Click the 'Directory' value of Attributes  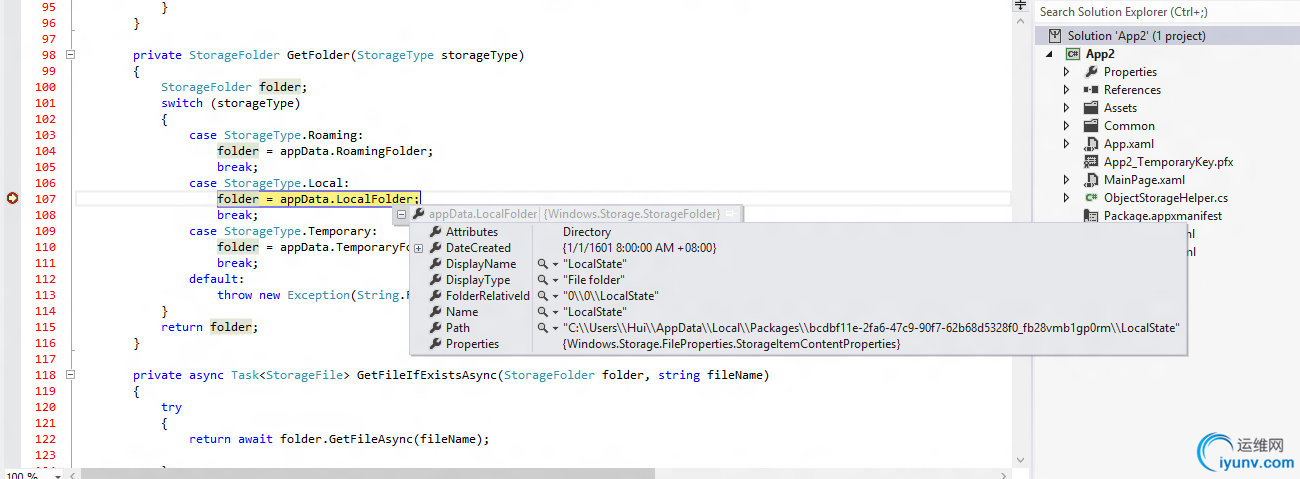pos(587,232)
